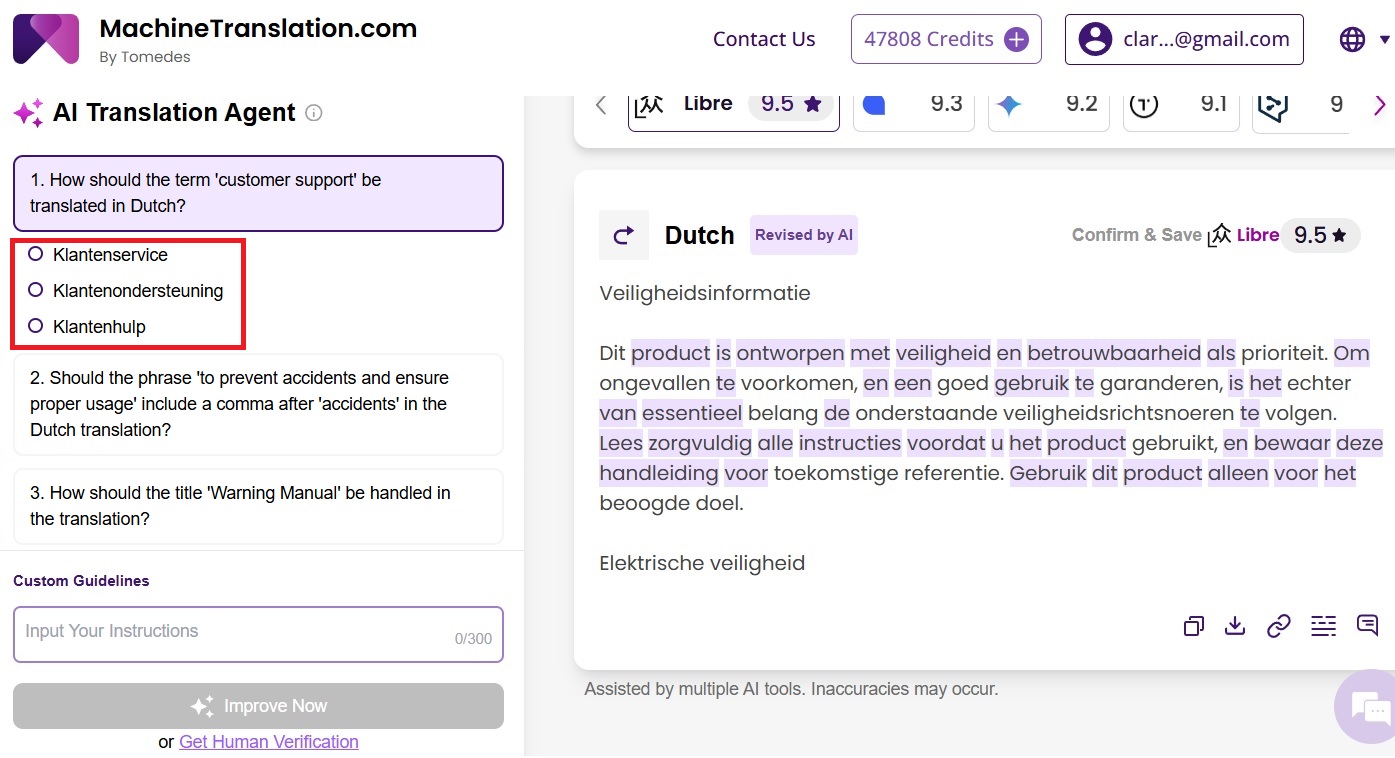The image size is (1395, 758).
Task: Open the comment feedback icon
Action: (x=1367, y=625)
